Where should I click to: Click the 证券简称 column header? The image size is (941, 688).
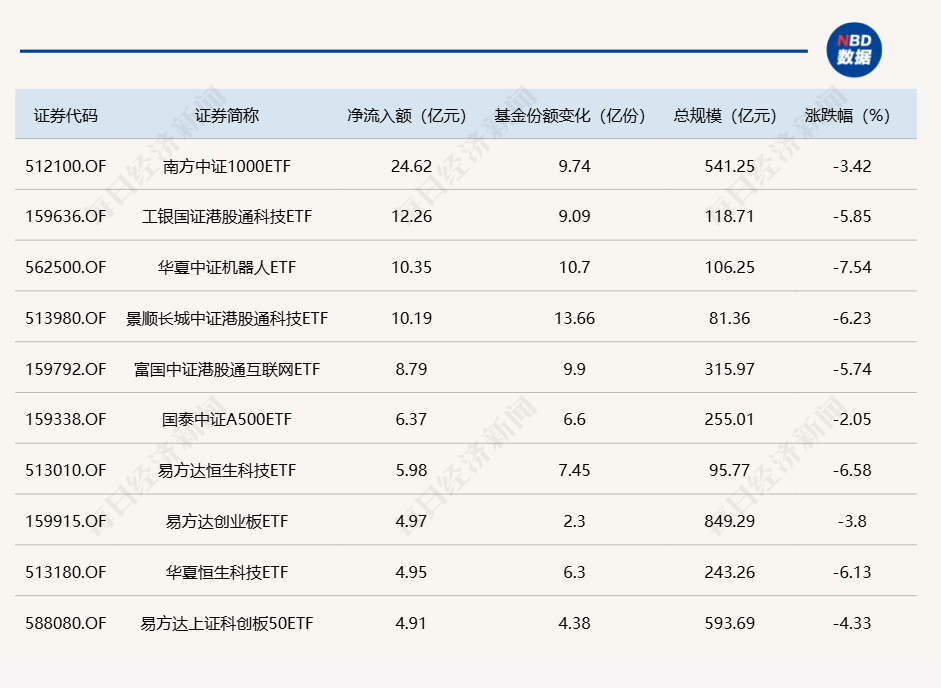[227, 115]
